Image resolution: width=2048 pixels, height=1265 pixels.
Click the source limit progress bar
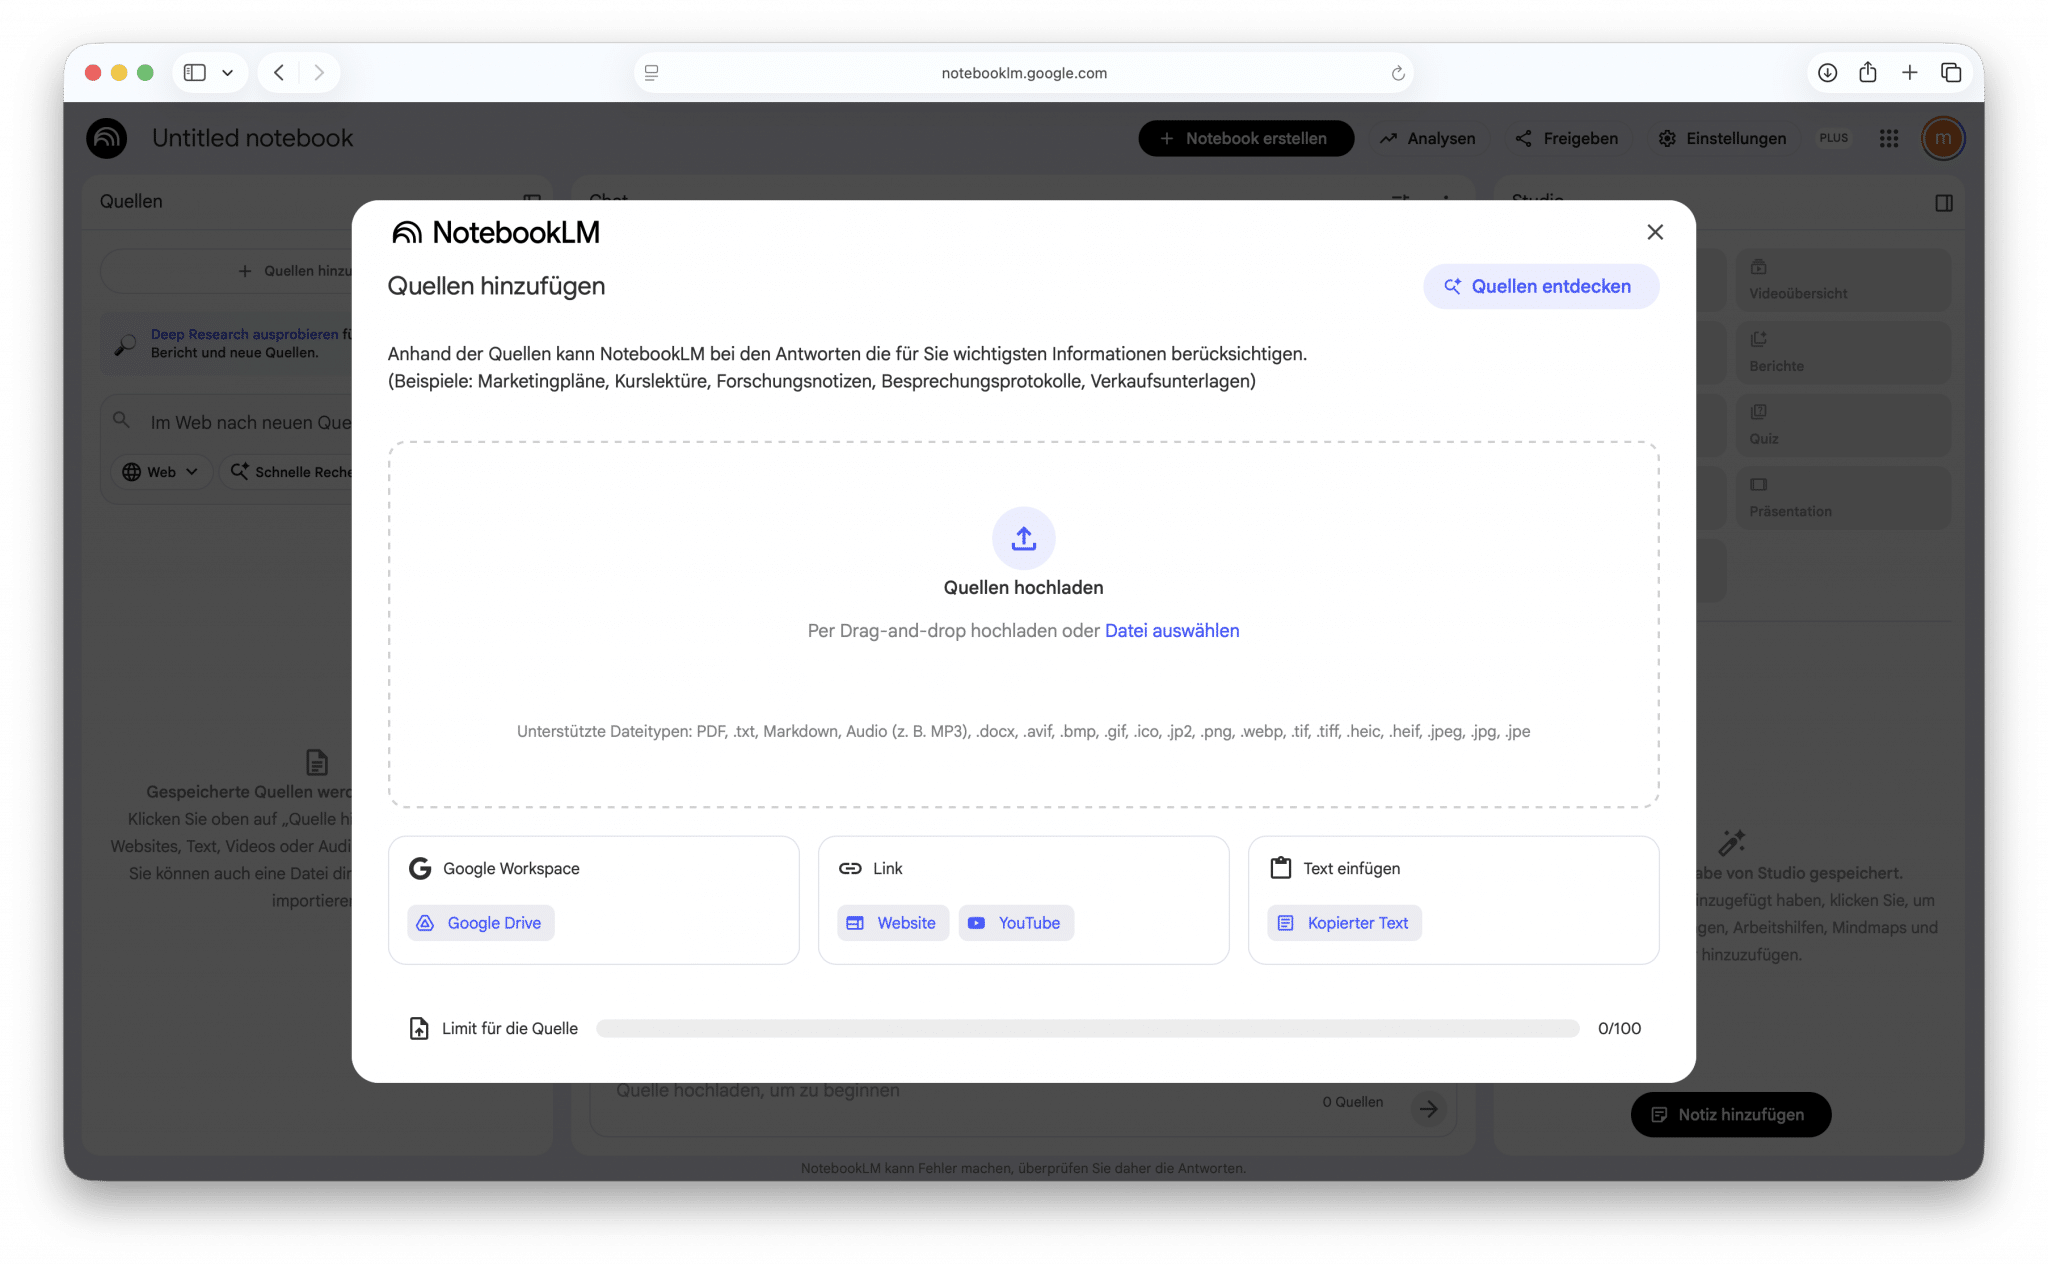click(1087, 1028)
